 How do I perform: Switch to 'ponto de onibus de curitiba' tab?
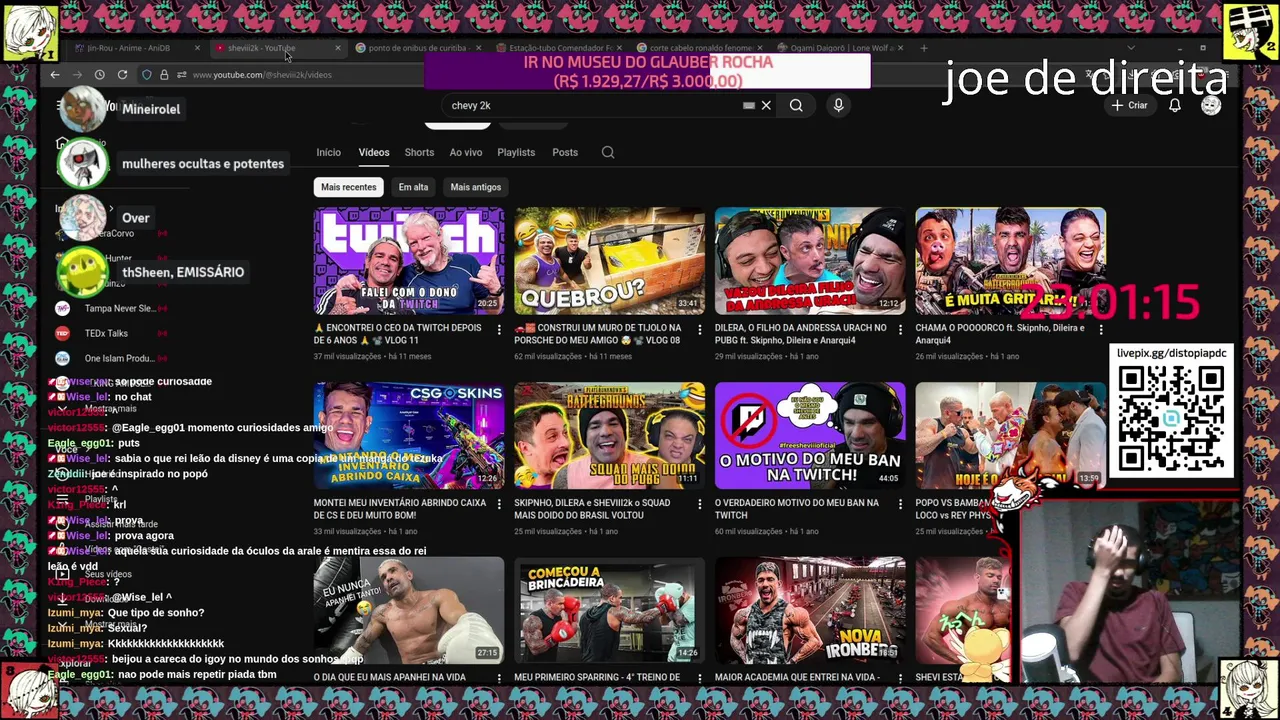416,48
